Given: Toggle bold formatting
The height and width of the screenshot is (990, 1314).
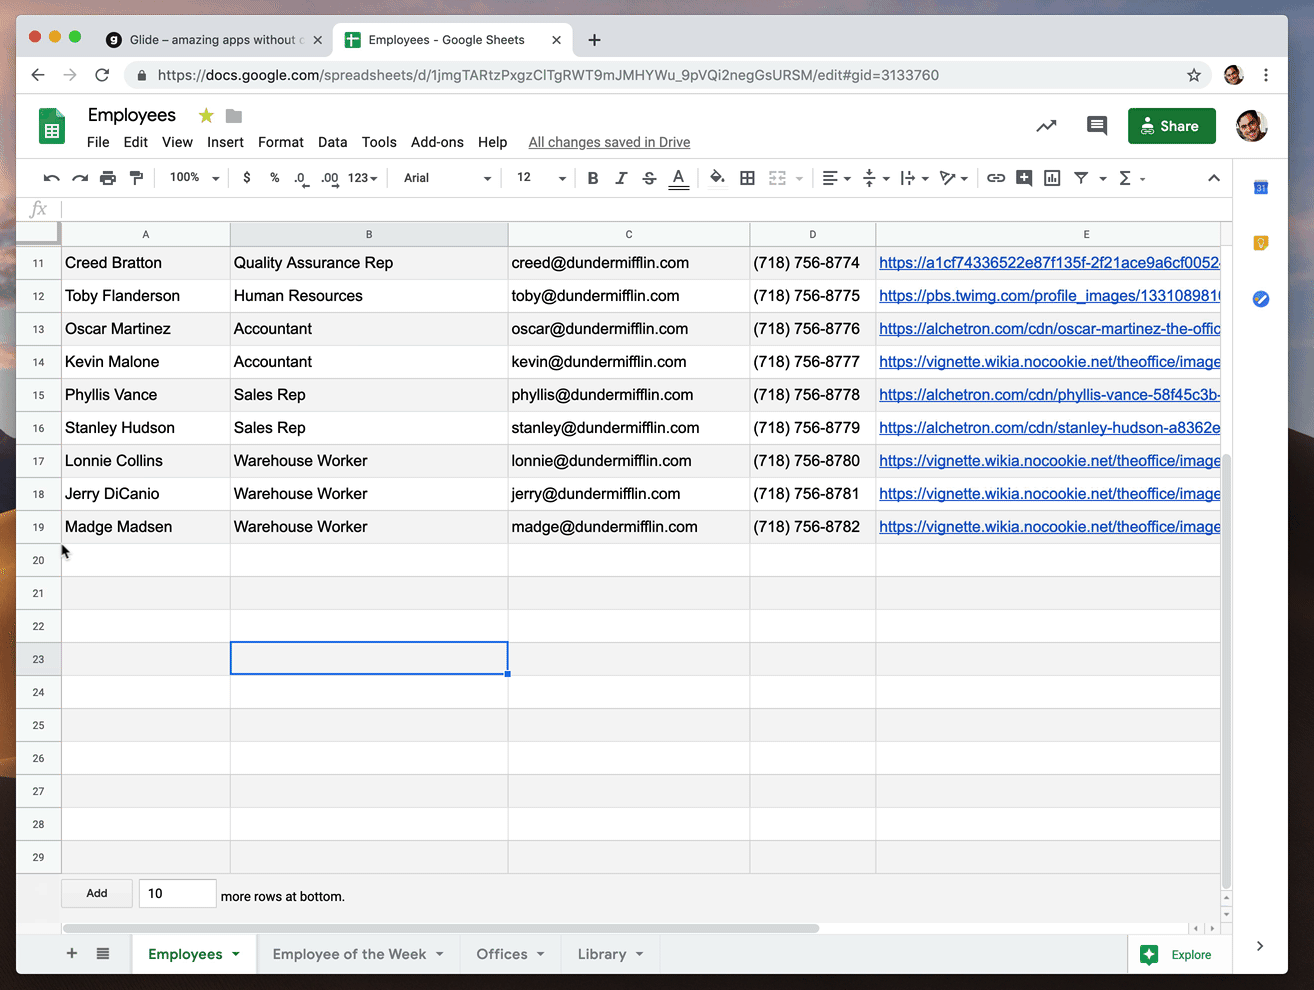Looking at the screenshot, I should [593, 178].
